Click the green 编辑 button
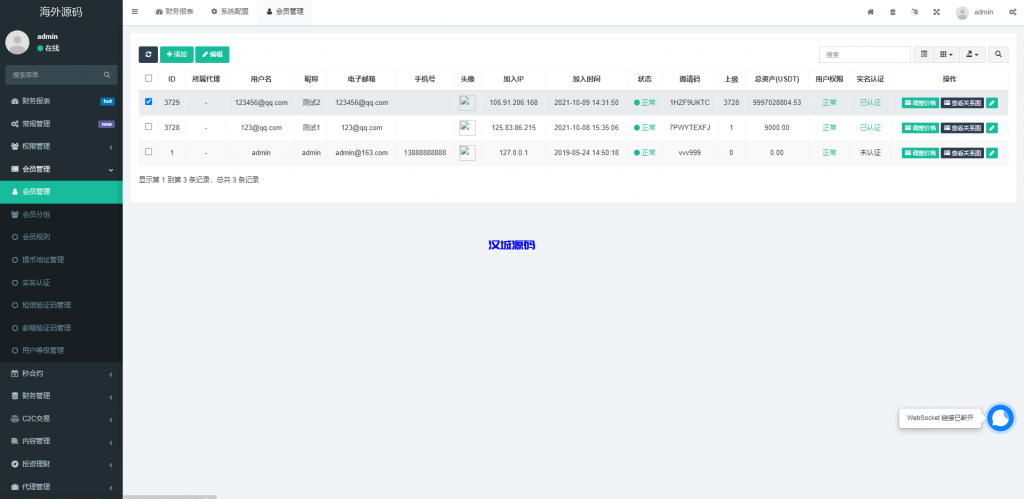This screenshot has width=1024, height=499. (212, 54)
